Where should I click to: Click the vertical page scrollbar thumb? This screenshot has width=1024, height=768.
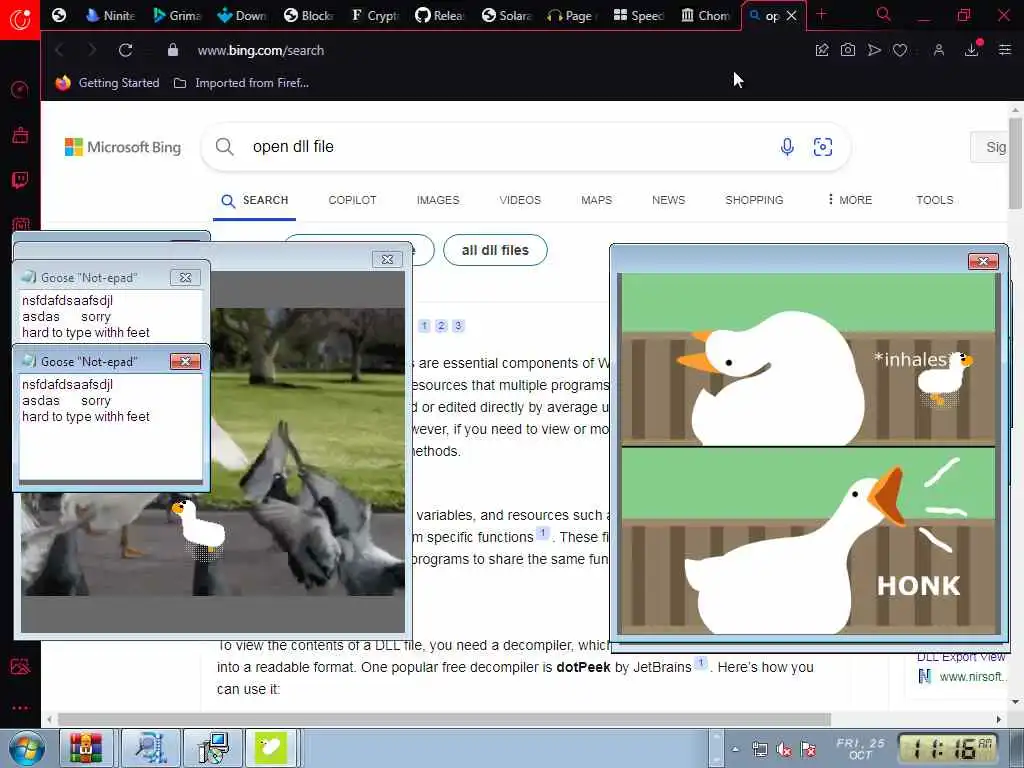coord(1015,163)
